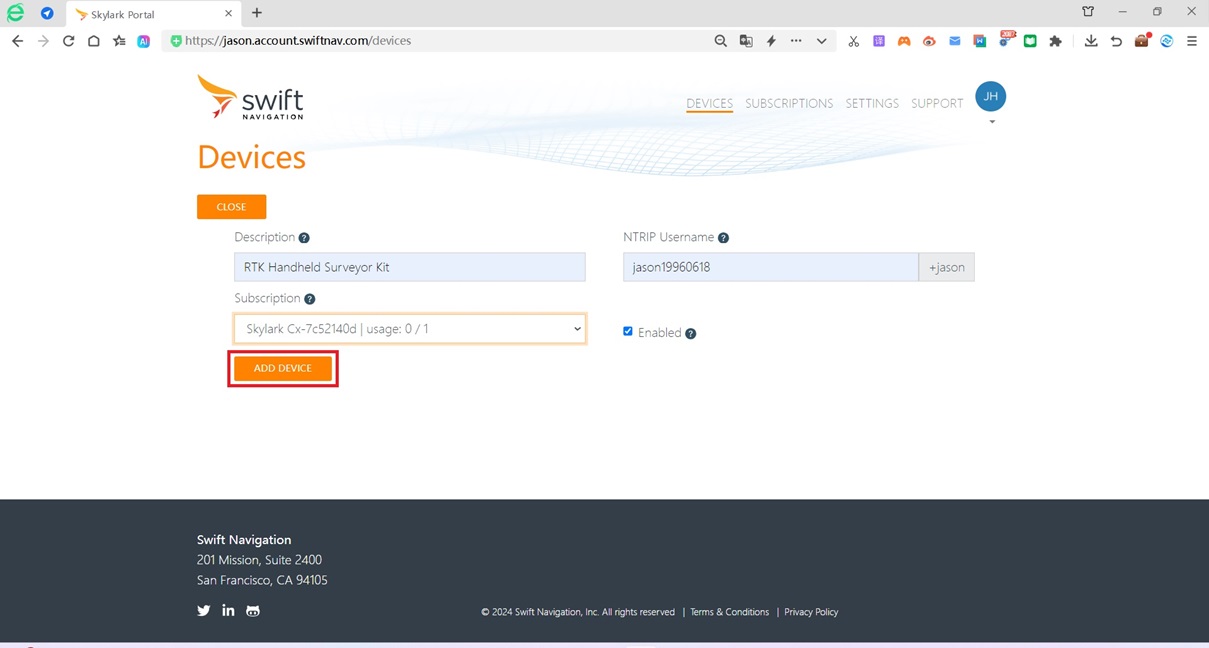Open the purple square extension icon
Viewport: 1209px width, 648px height.
click(879, 41)
